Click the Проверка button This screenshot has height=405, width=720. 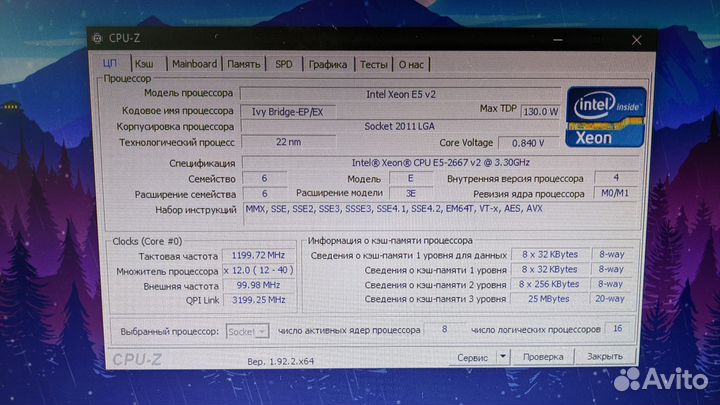coord(543,355)
